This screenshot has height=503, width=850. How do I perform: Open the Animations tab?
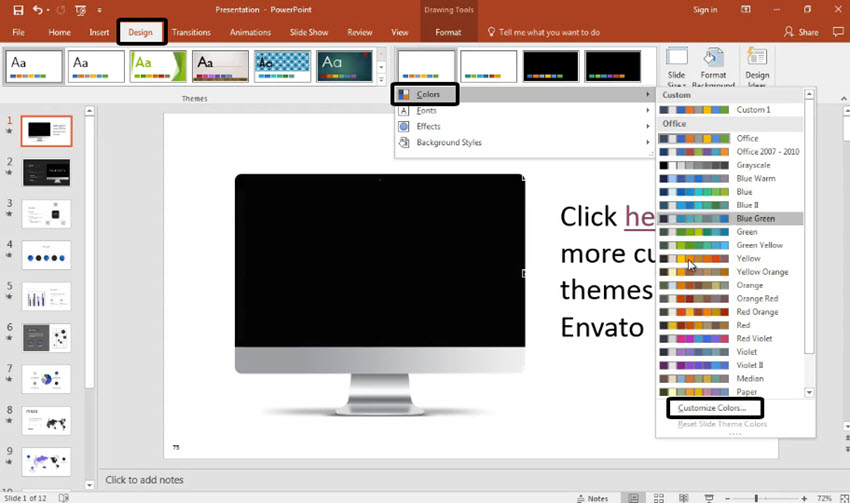coord(250,32)
